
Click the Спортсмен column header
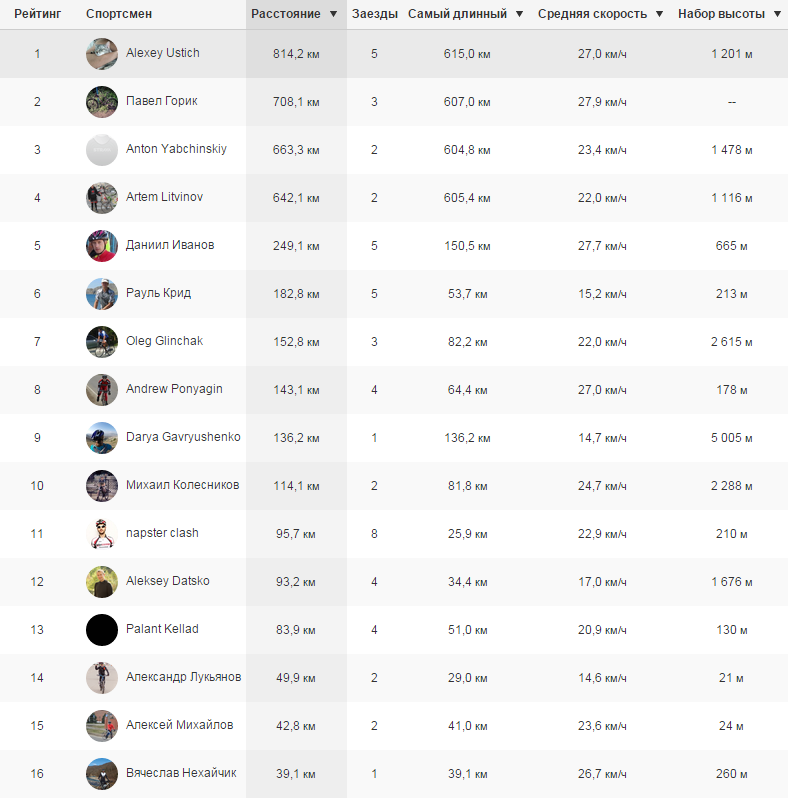pyautogui.click(x=118, y=15)
